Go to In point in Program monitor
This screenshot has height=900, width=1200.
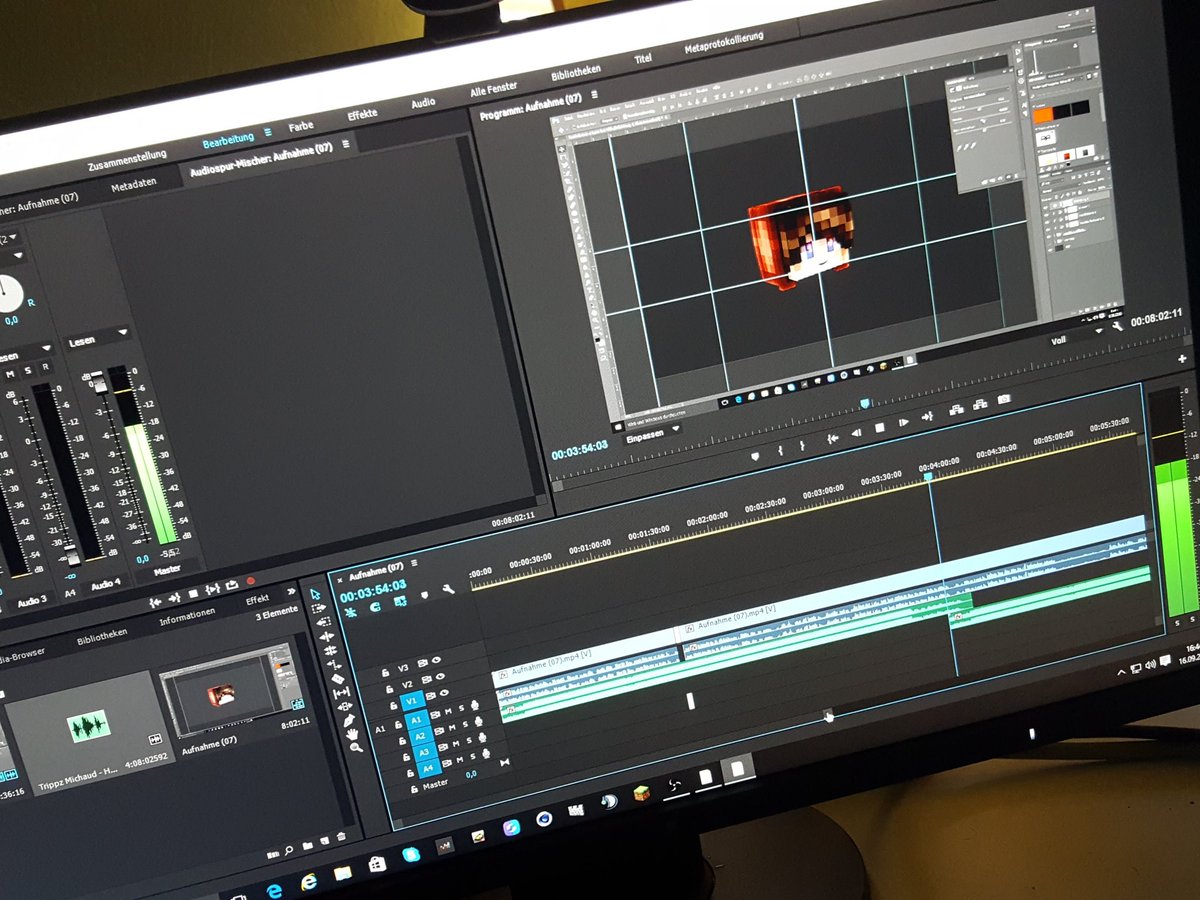point(833,439)
